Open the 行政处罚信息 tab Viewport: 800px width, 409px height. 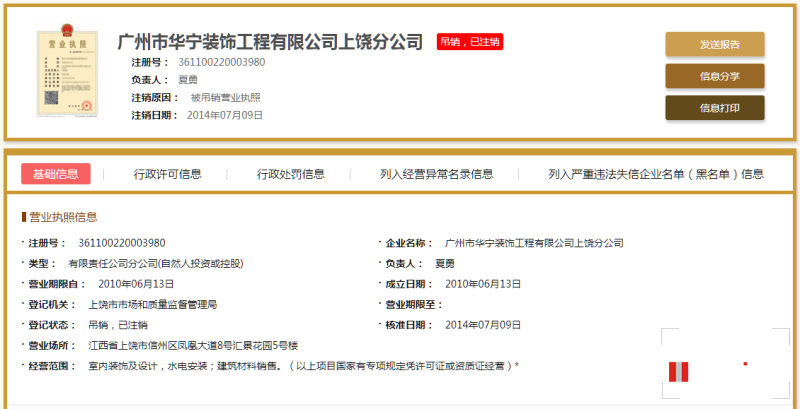click(290, 174)
